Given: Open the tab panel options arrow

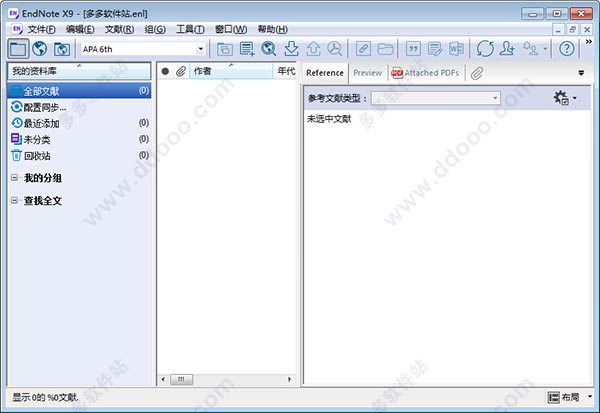Looking at the screenshot, I should pyautogui.click(x=581, y=73).
